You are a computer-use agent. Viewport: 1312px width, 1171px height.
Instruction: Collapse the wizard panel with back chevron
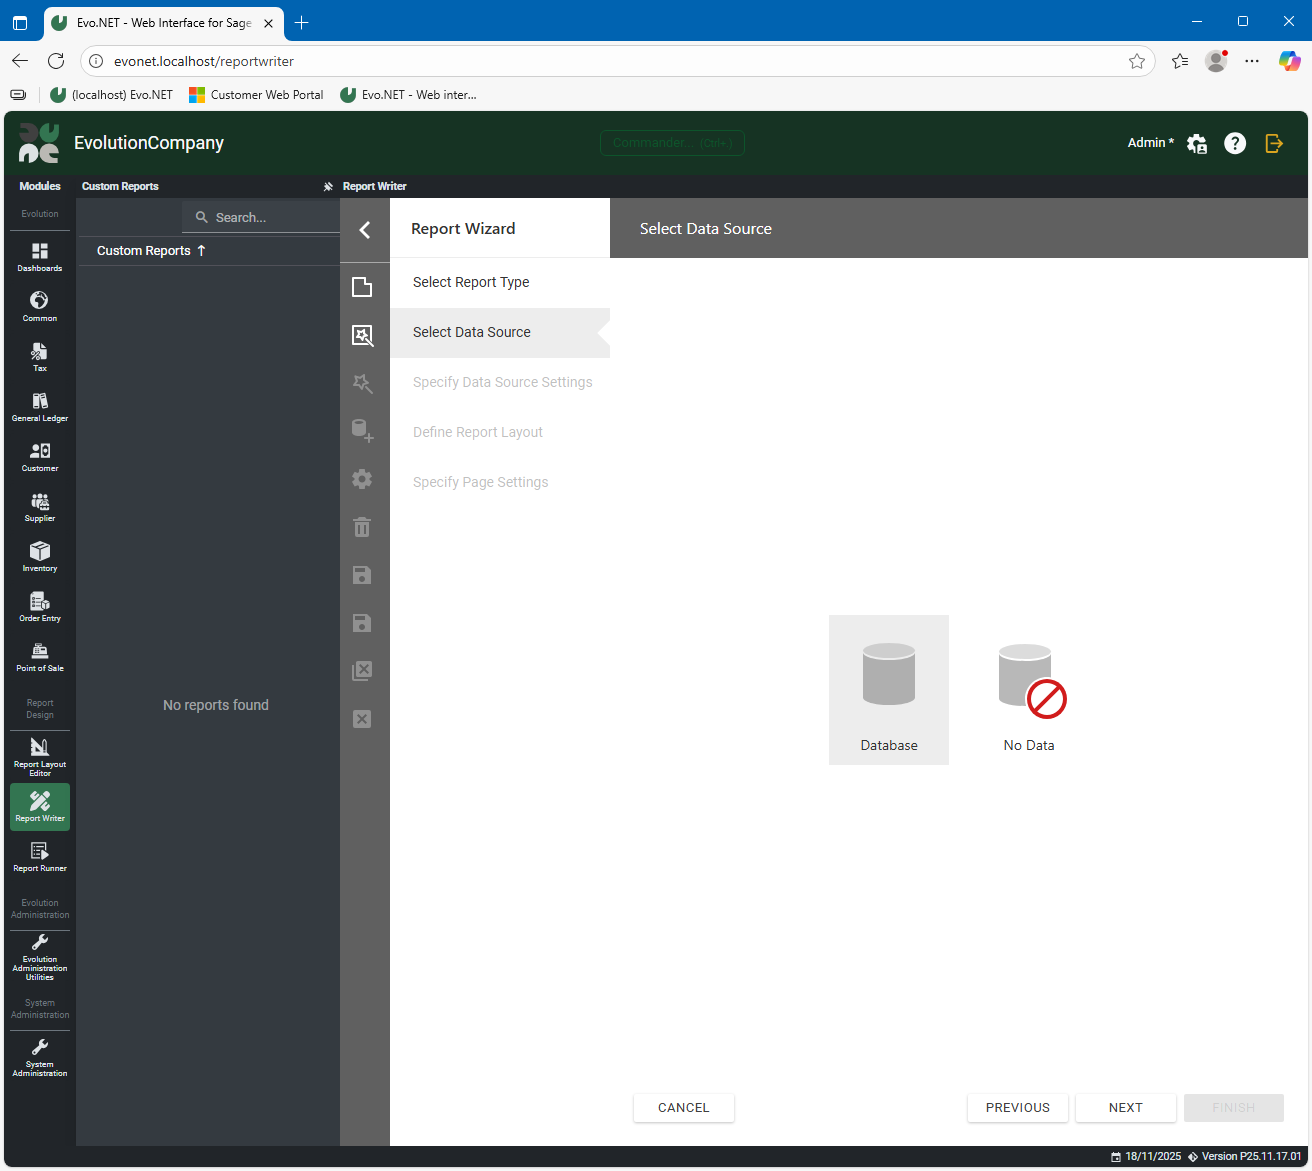pyautogui.click(x=365, y=230)
